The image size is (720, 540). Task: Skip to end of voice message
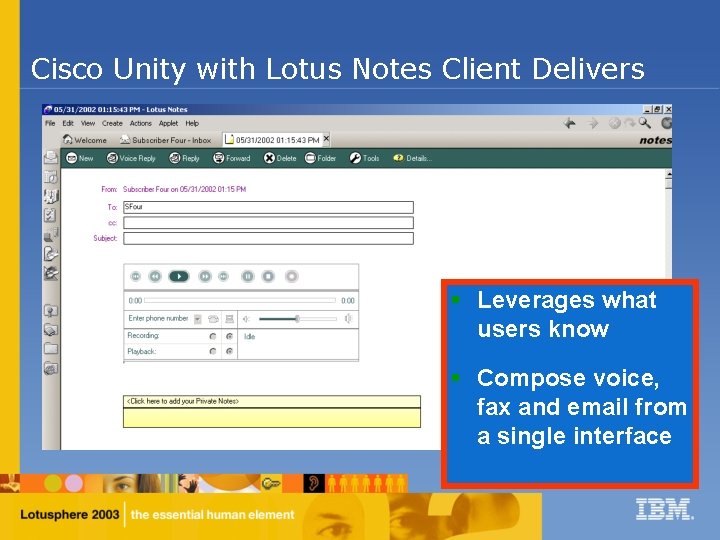tap(223, 276)
